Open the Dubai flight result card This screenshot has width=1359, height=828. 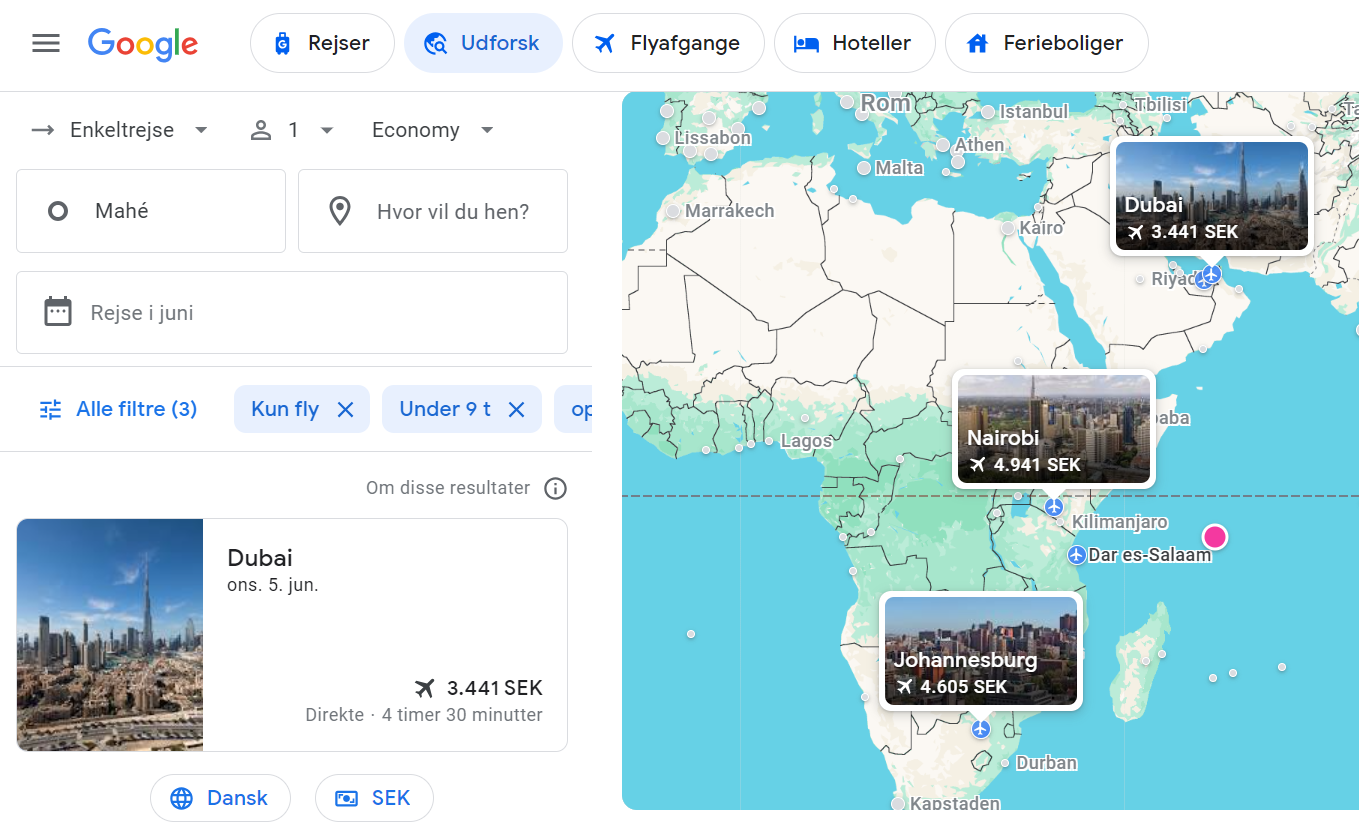(291, 635)
